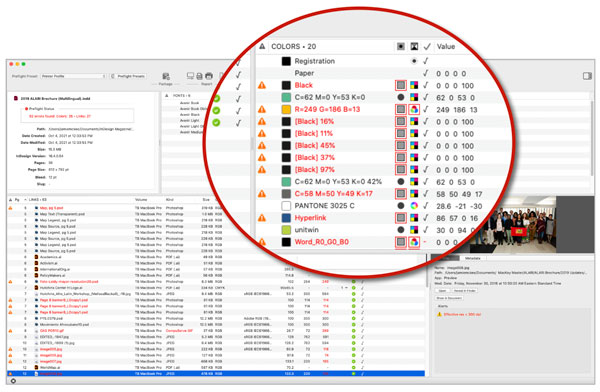Click the Value column header
Image resolution: width=600 pixels, height=392 pixels.
[x=446, y=47]
